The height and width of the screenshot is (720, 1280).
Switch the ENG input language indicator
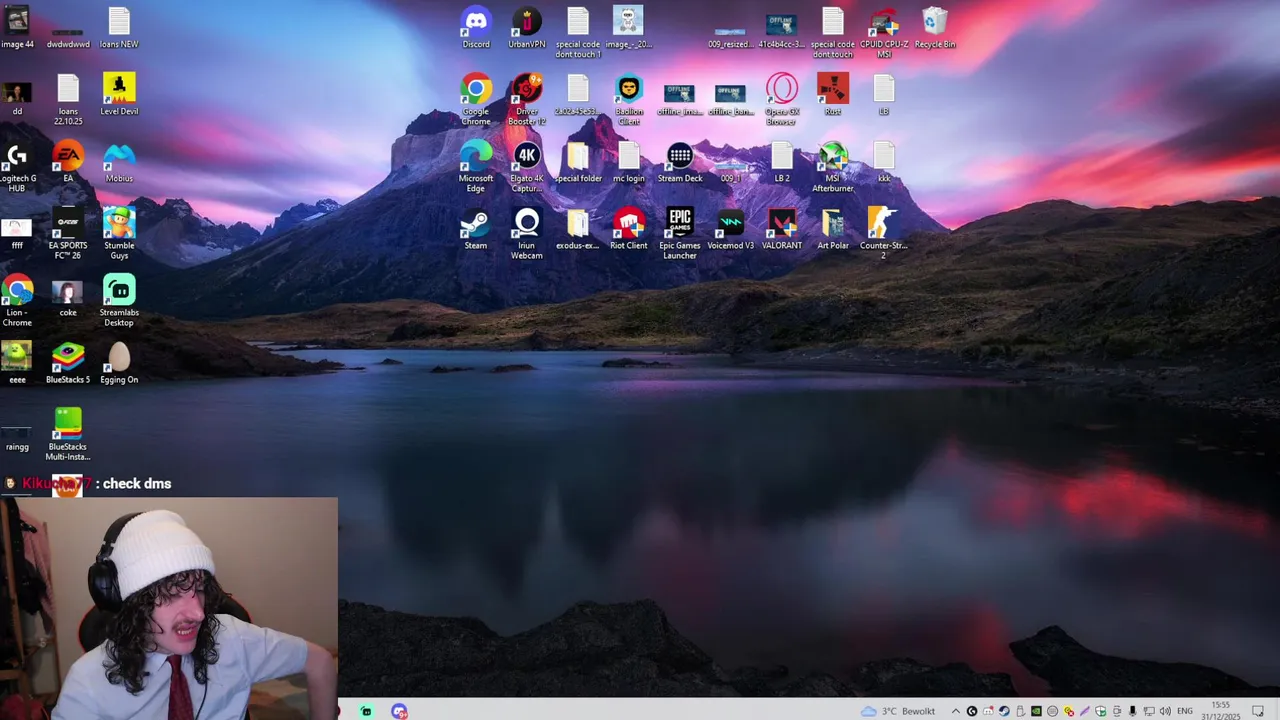(1185, 711)
